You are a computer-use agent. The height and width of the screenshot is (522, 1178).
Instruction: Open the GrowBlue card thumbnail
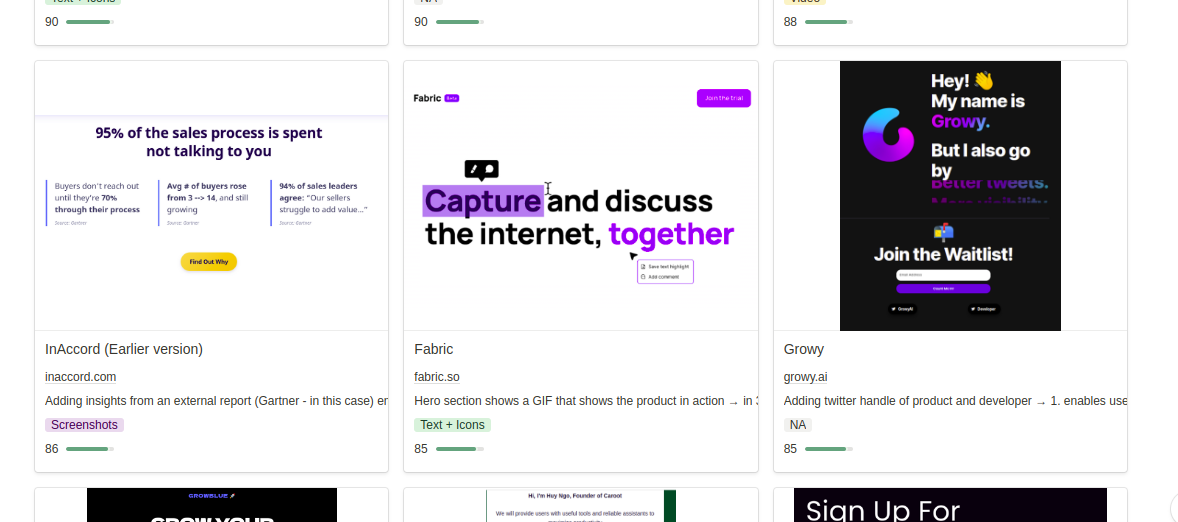point(212,505)
